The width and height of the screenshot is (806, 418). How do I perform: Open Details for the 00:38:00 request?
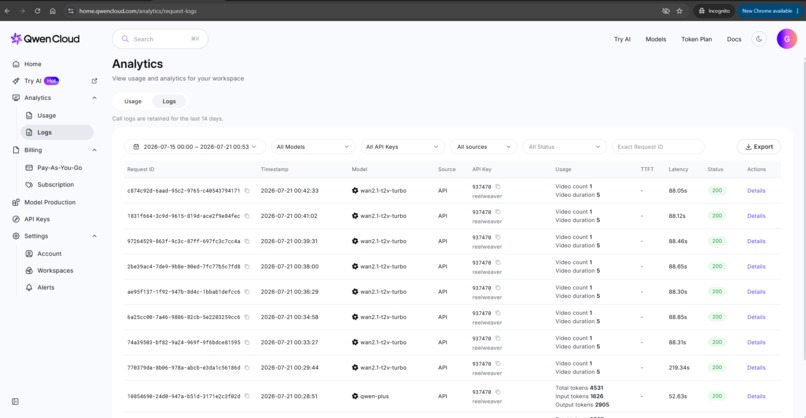pos(756,266)
